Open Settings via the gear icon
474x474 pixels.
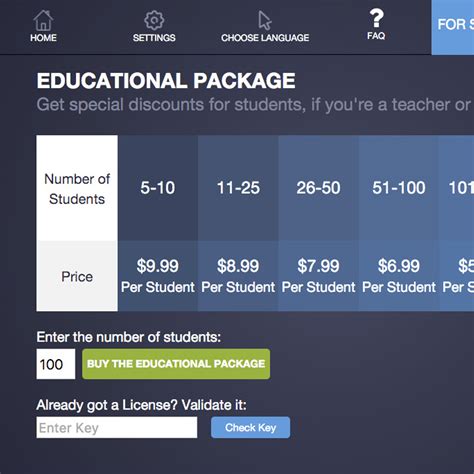pos(154,20)
